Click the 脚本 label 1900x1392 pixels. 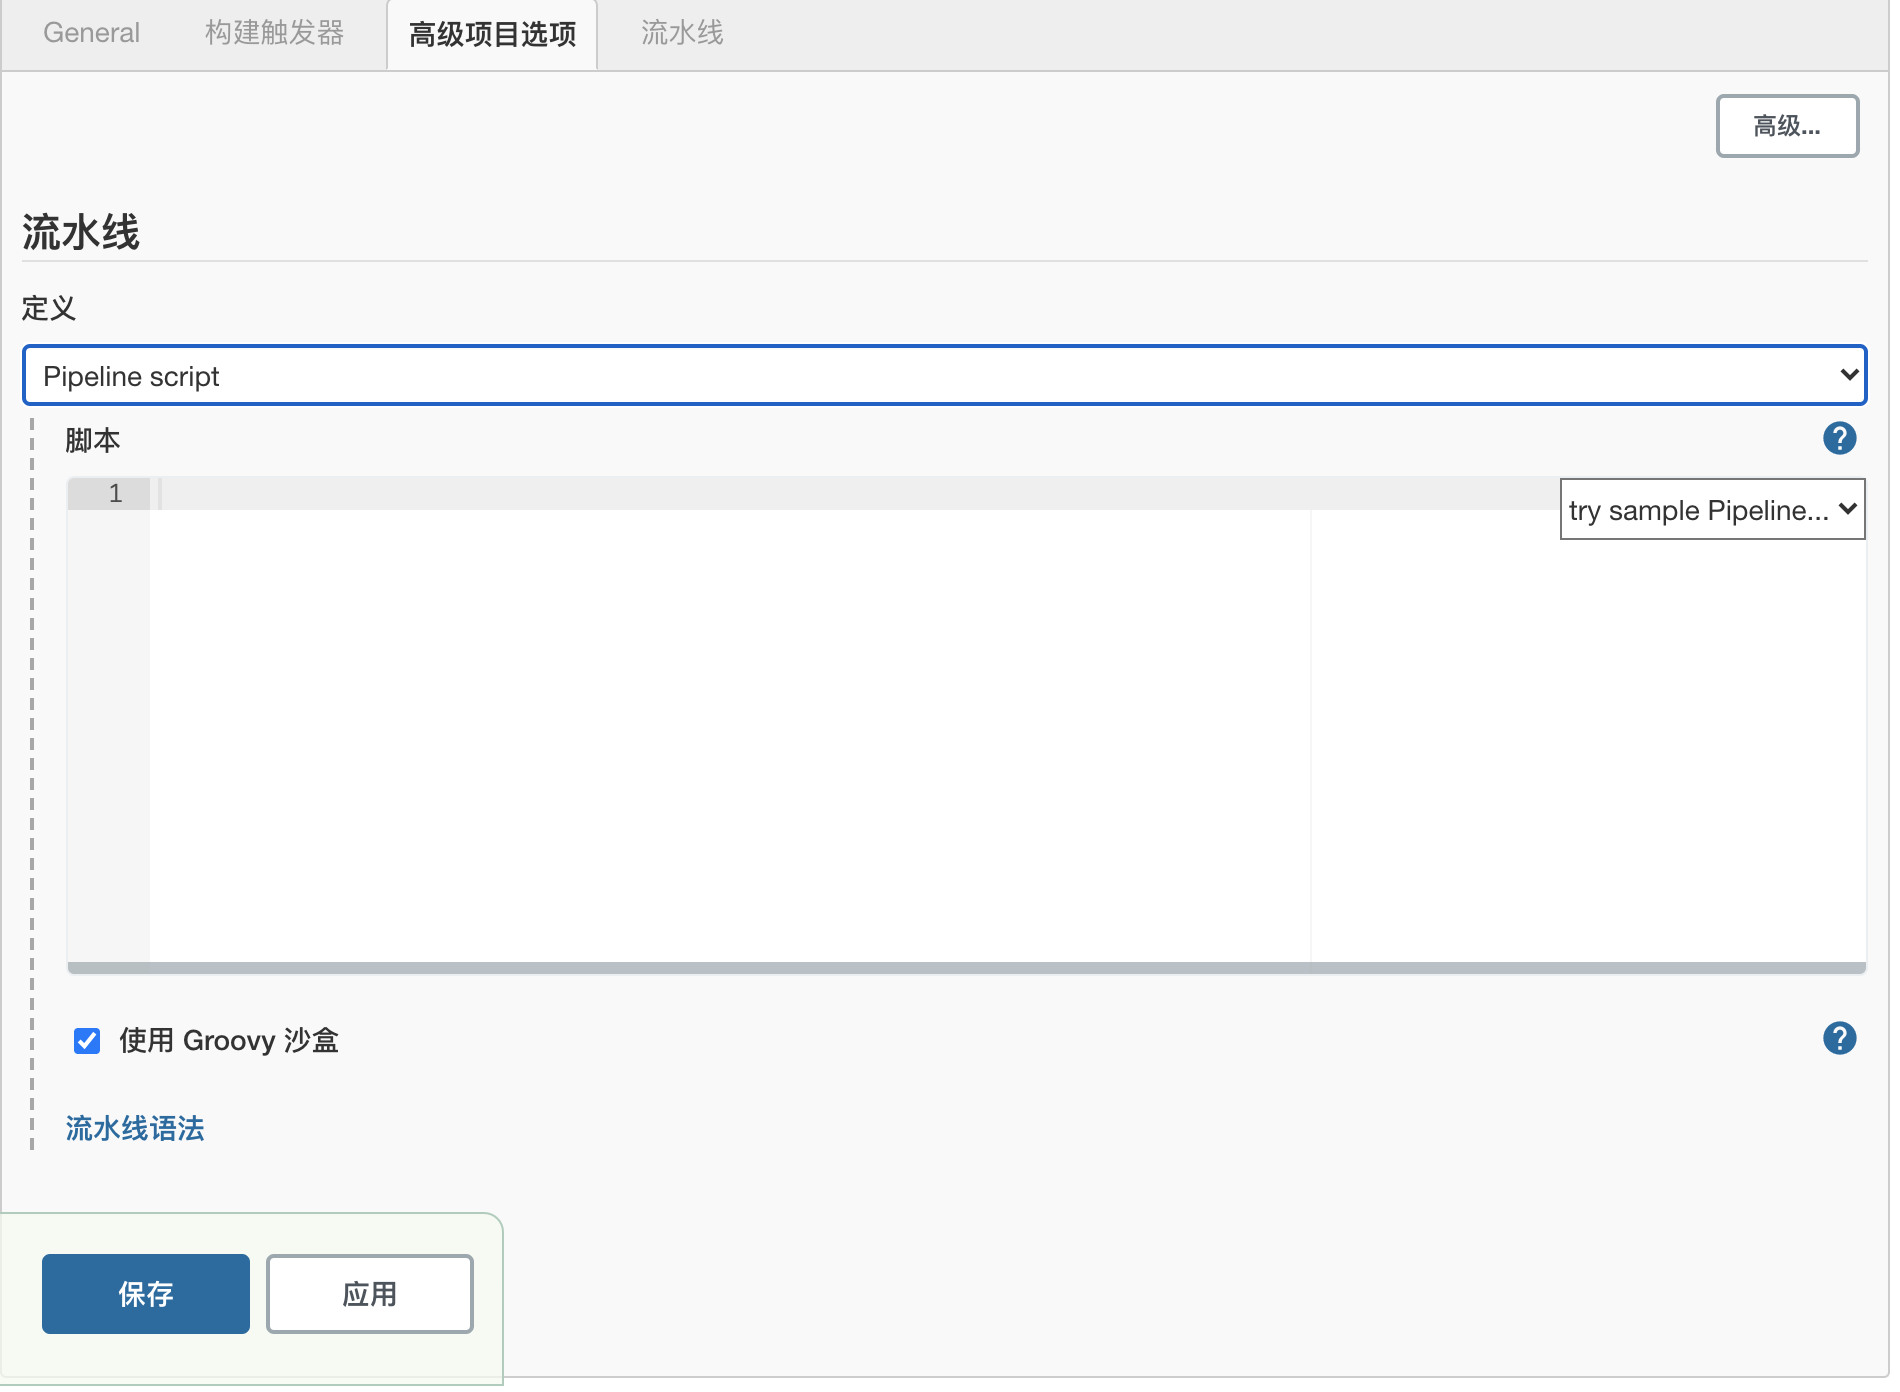click(x=93, y=440)
